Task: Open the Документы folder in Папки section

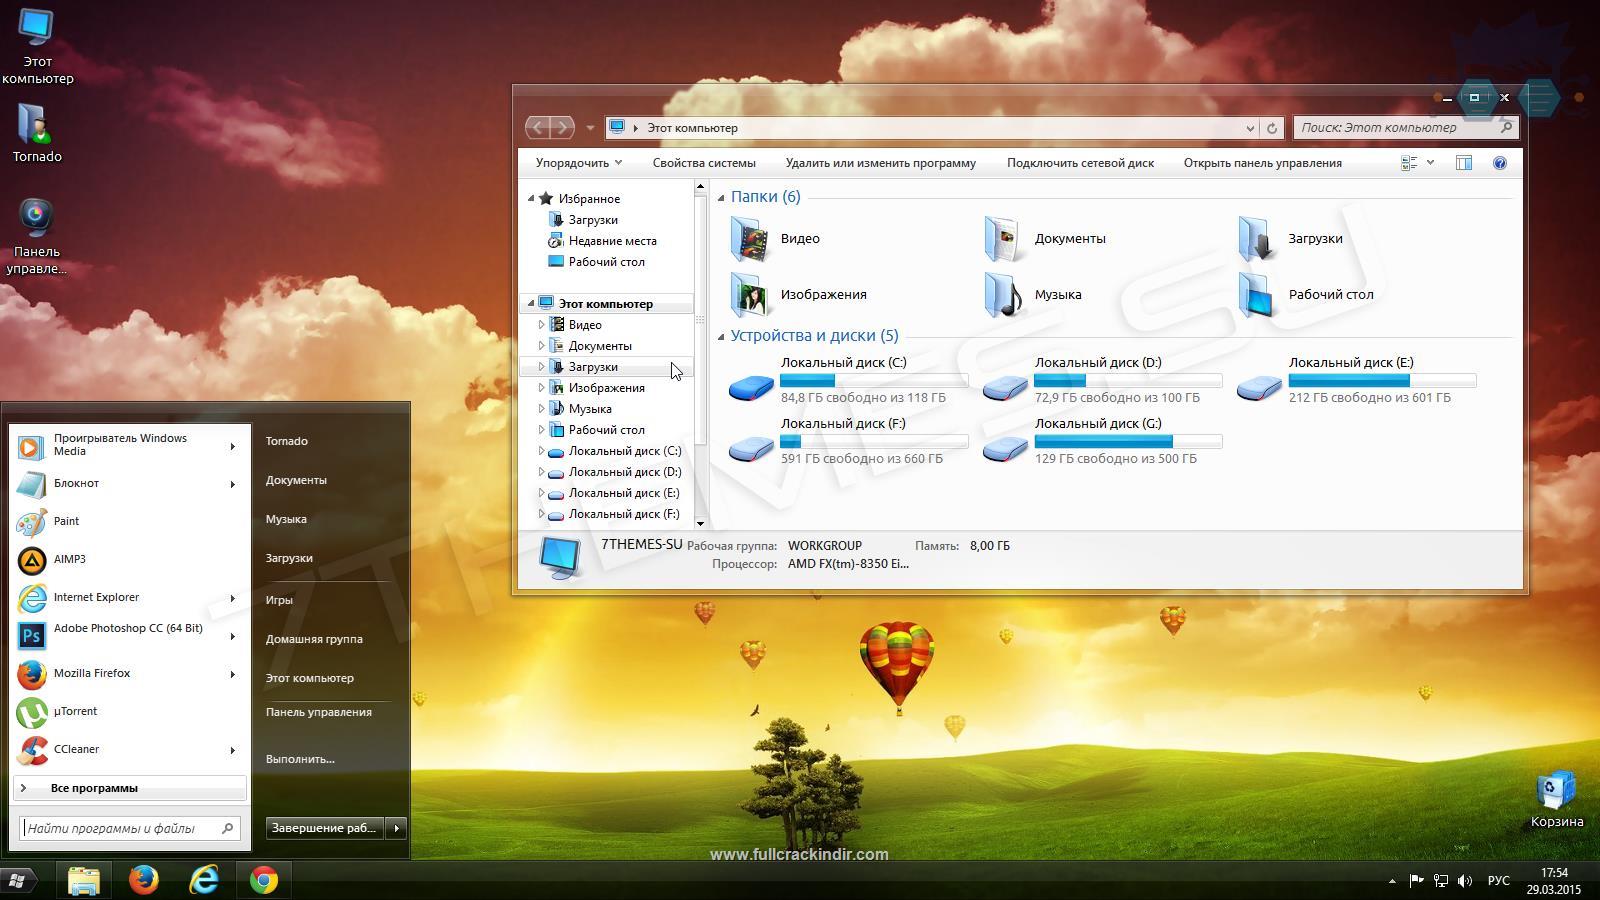Action: click(1003, 239)
